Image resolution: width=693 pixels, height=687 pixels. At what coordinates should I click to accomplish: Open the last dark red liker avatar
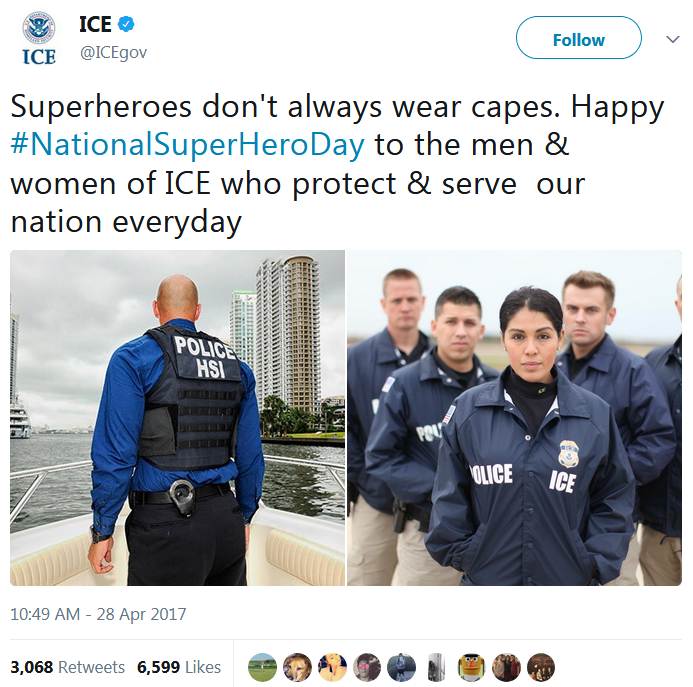(x=541, y=667)
